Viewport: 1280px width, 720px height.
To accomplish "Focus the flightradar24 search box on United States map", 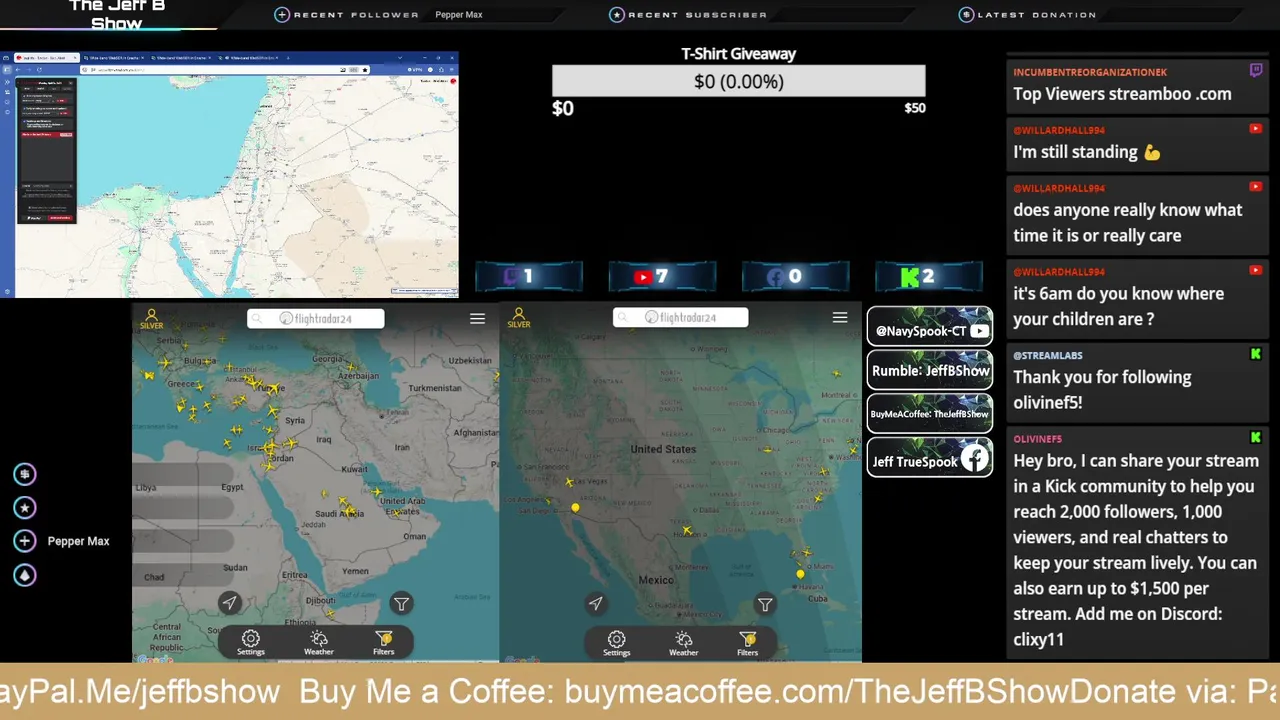I will coord(680,317).
